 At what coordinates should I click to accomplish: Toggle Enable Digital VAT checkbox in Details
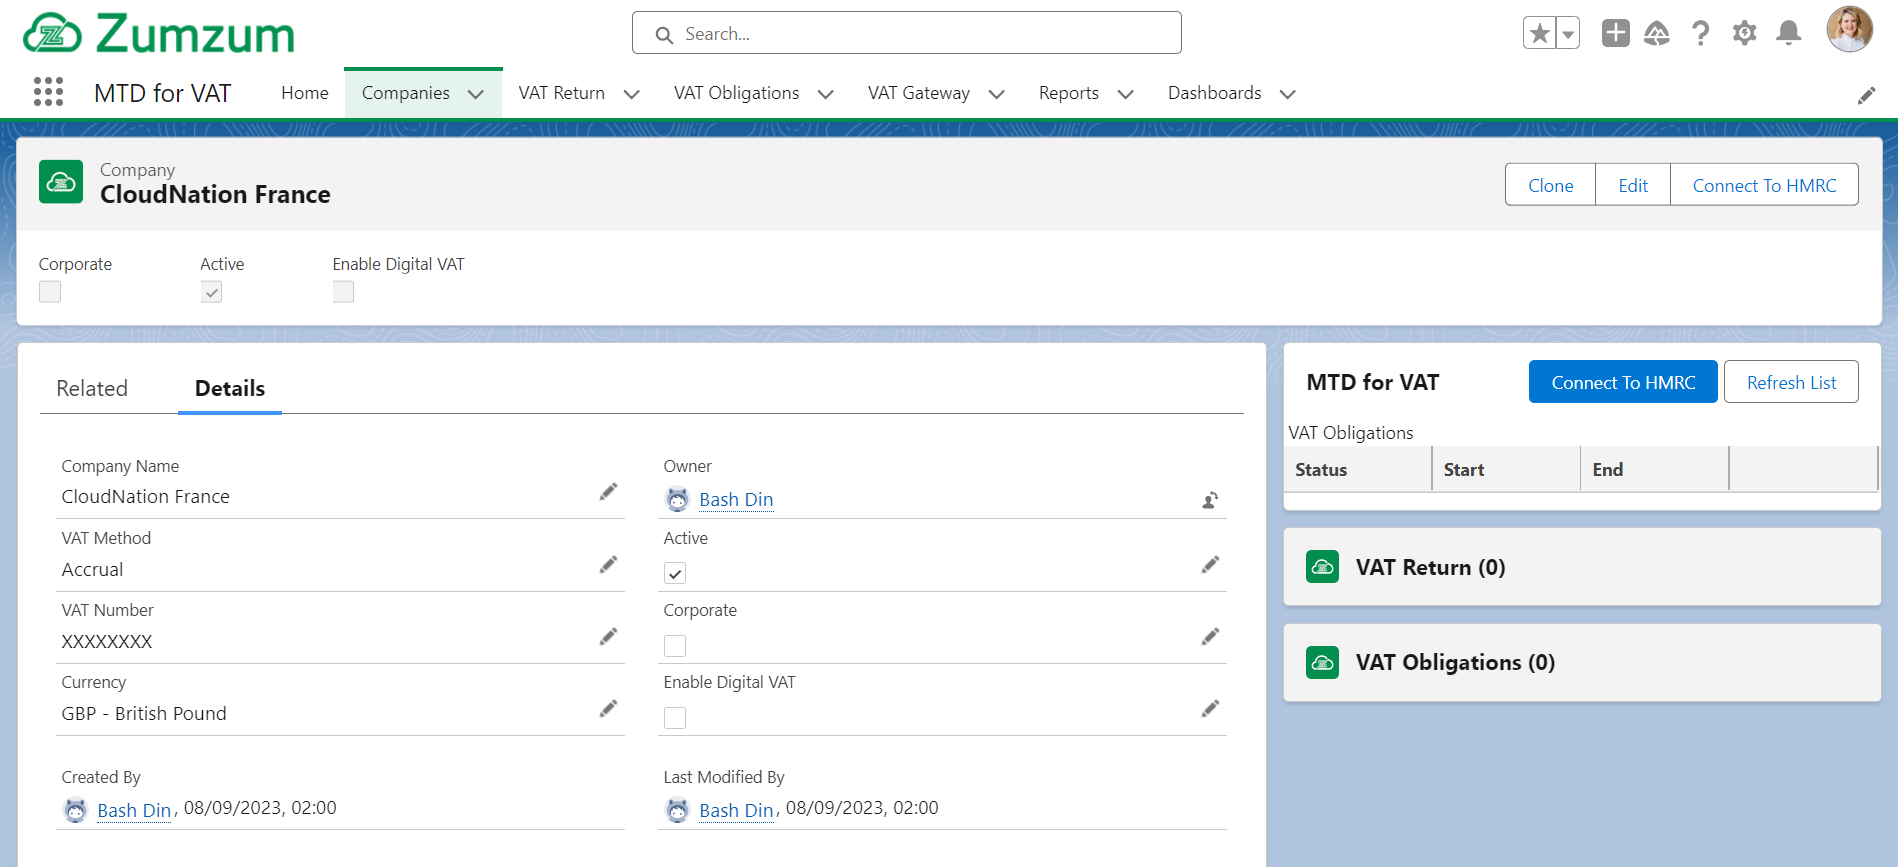click(x=675, y=718)
